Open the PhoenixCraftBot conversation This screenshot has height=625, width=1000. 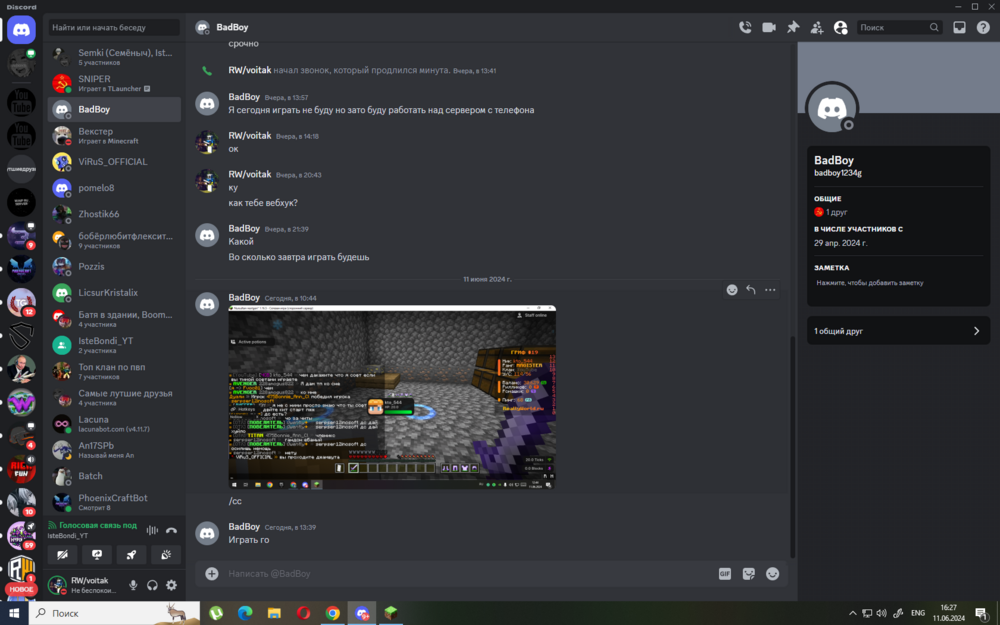click(x=114, y=502)
